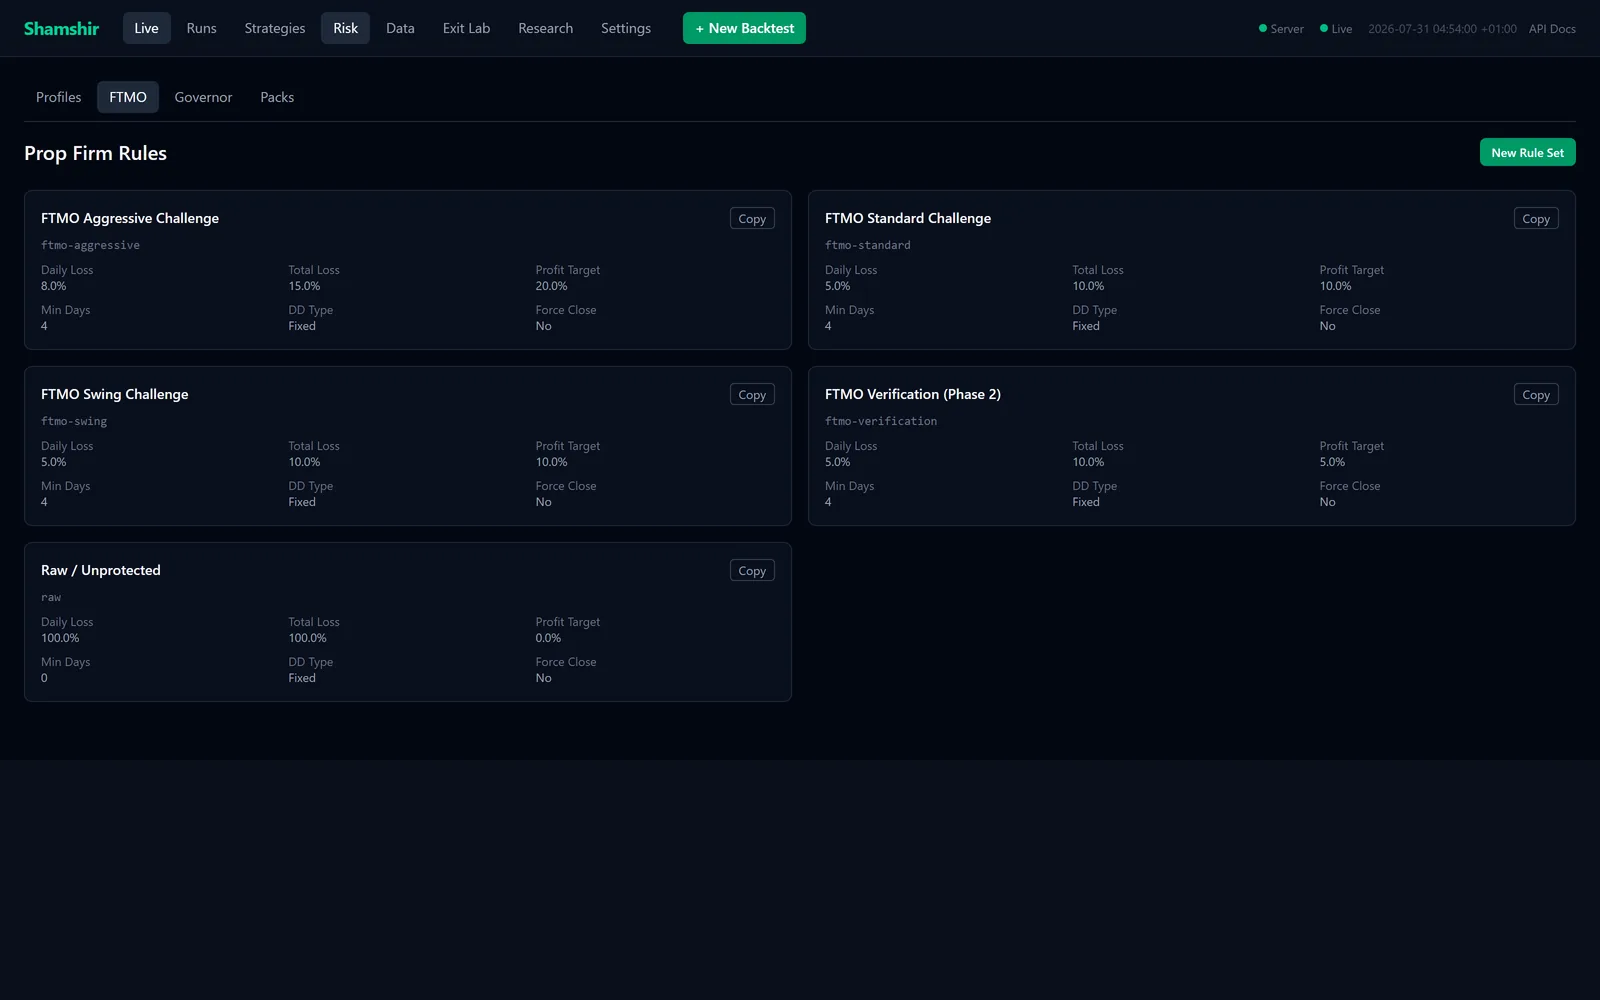This screenshot has width=1600, height=1000.
Task: Click the Shamshir logo
Action: (x=61, y=28)
